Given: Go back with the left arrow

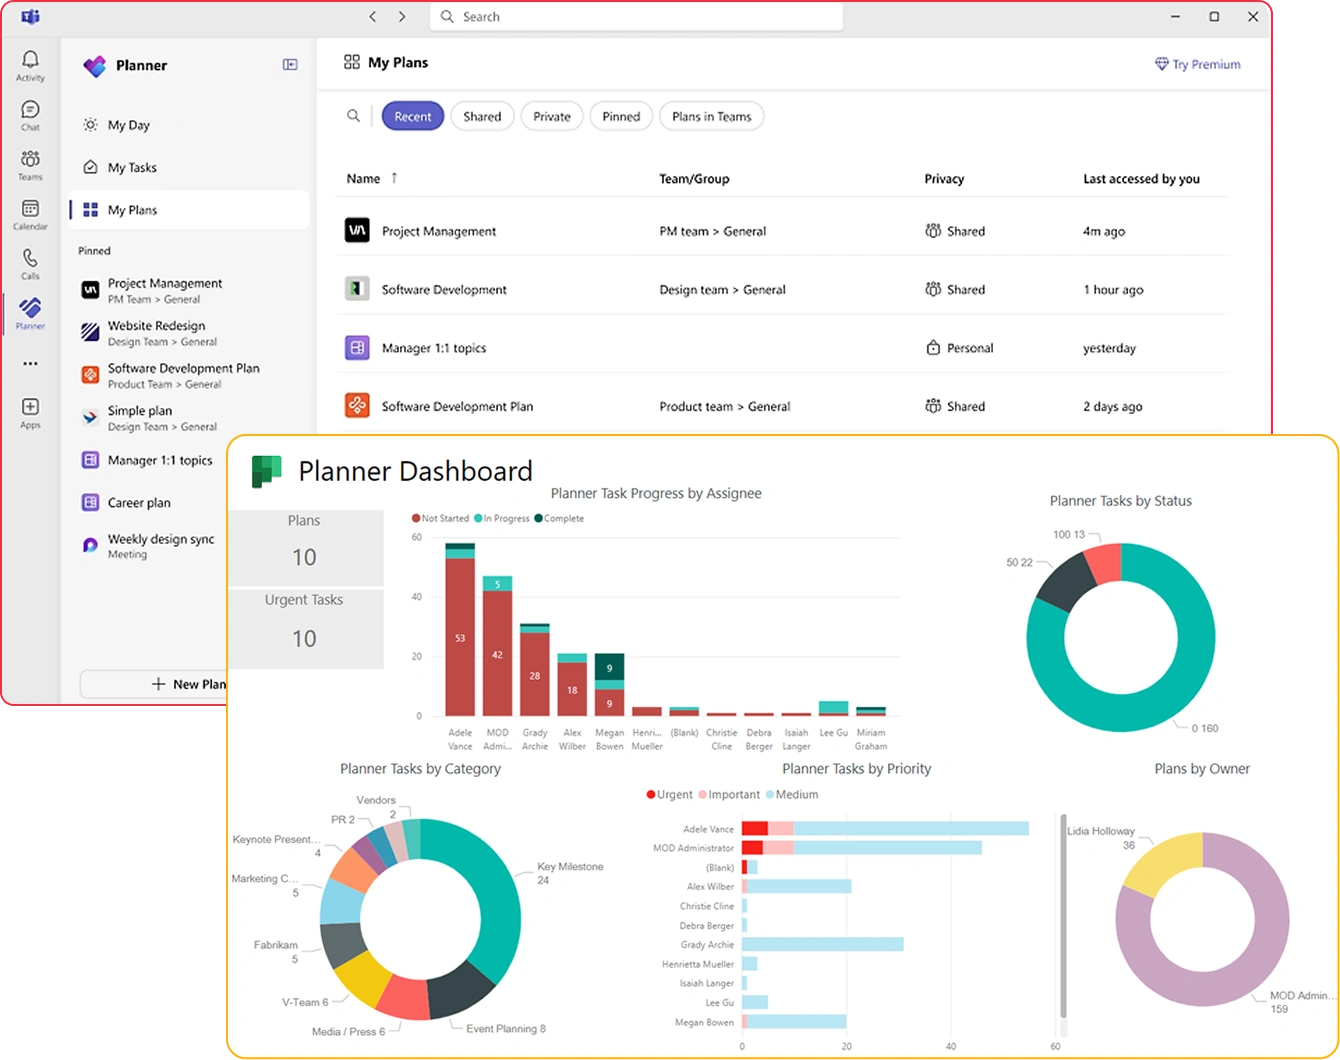Looking at the screenshot, I should 372,17.
